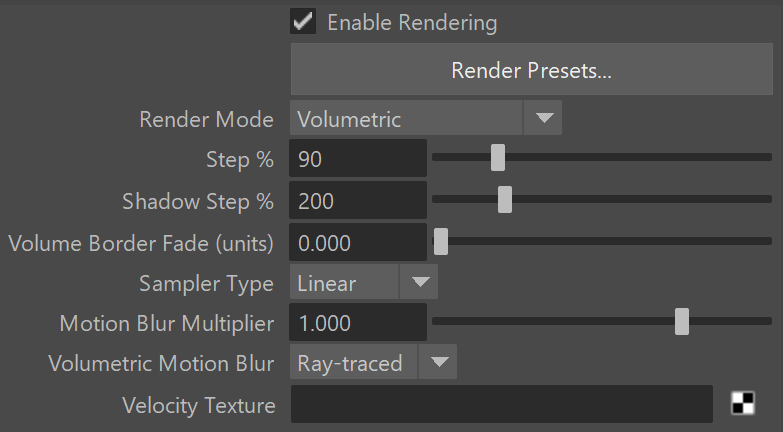Click the Motion Blur Multiplier slider handle
Image resolution: width=783 pixels, height=432 pixels.
682,322
